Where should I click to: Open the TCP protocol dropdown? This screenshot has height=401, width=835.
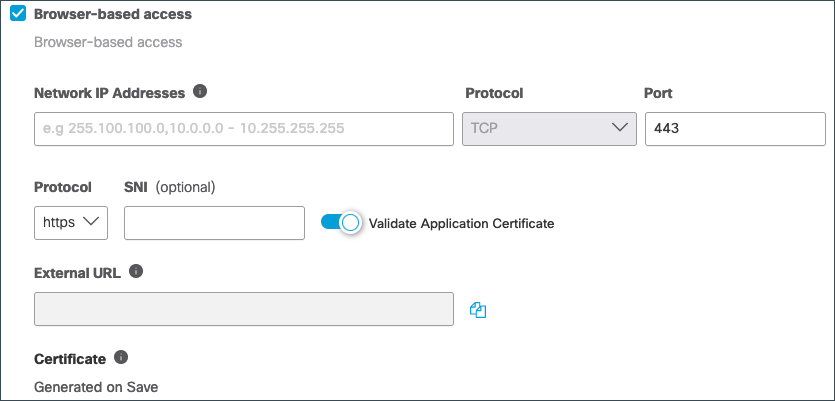pos(549,129)
